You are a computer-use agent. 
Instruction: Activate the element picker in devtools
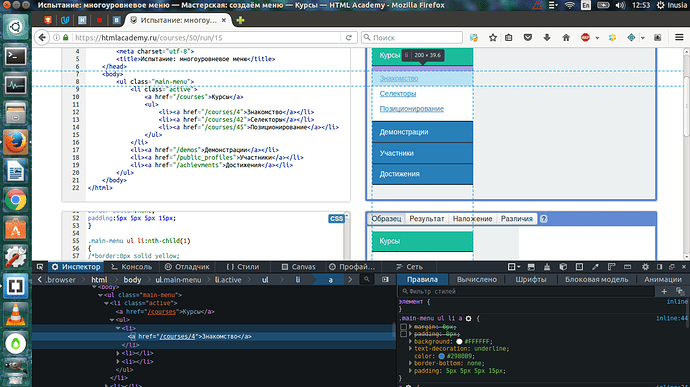(x=40, y=267)
